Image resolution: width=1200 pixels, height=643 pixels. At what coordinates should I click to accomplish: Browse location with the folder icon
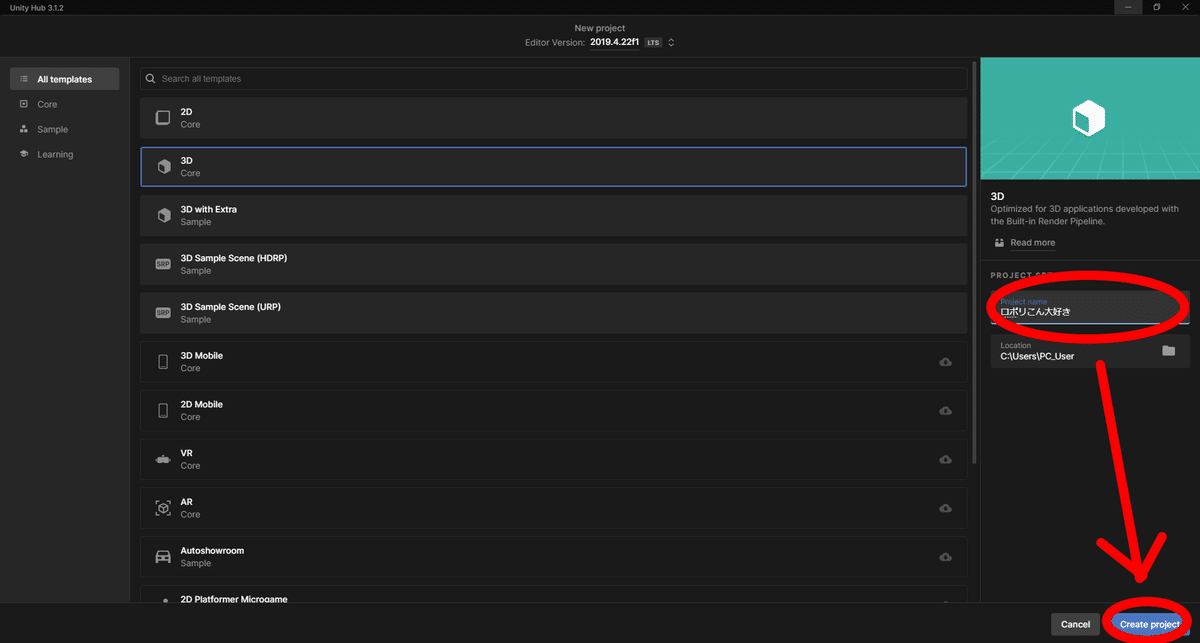tap(1169, 351)
